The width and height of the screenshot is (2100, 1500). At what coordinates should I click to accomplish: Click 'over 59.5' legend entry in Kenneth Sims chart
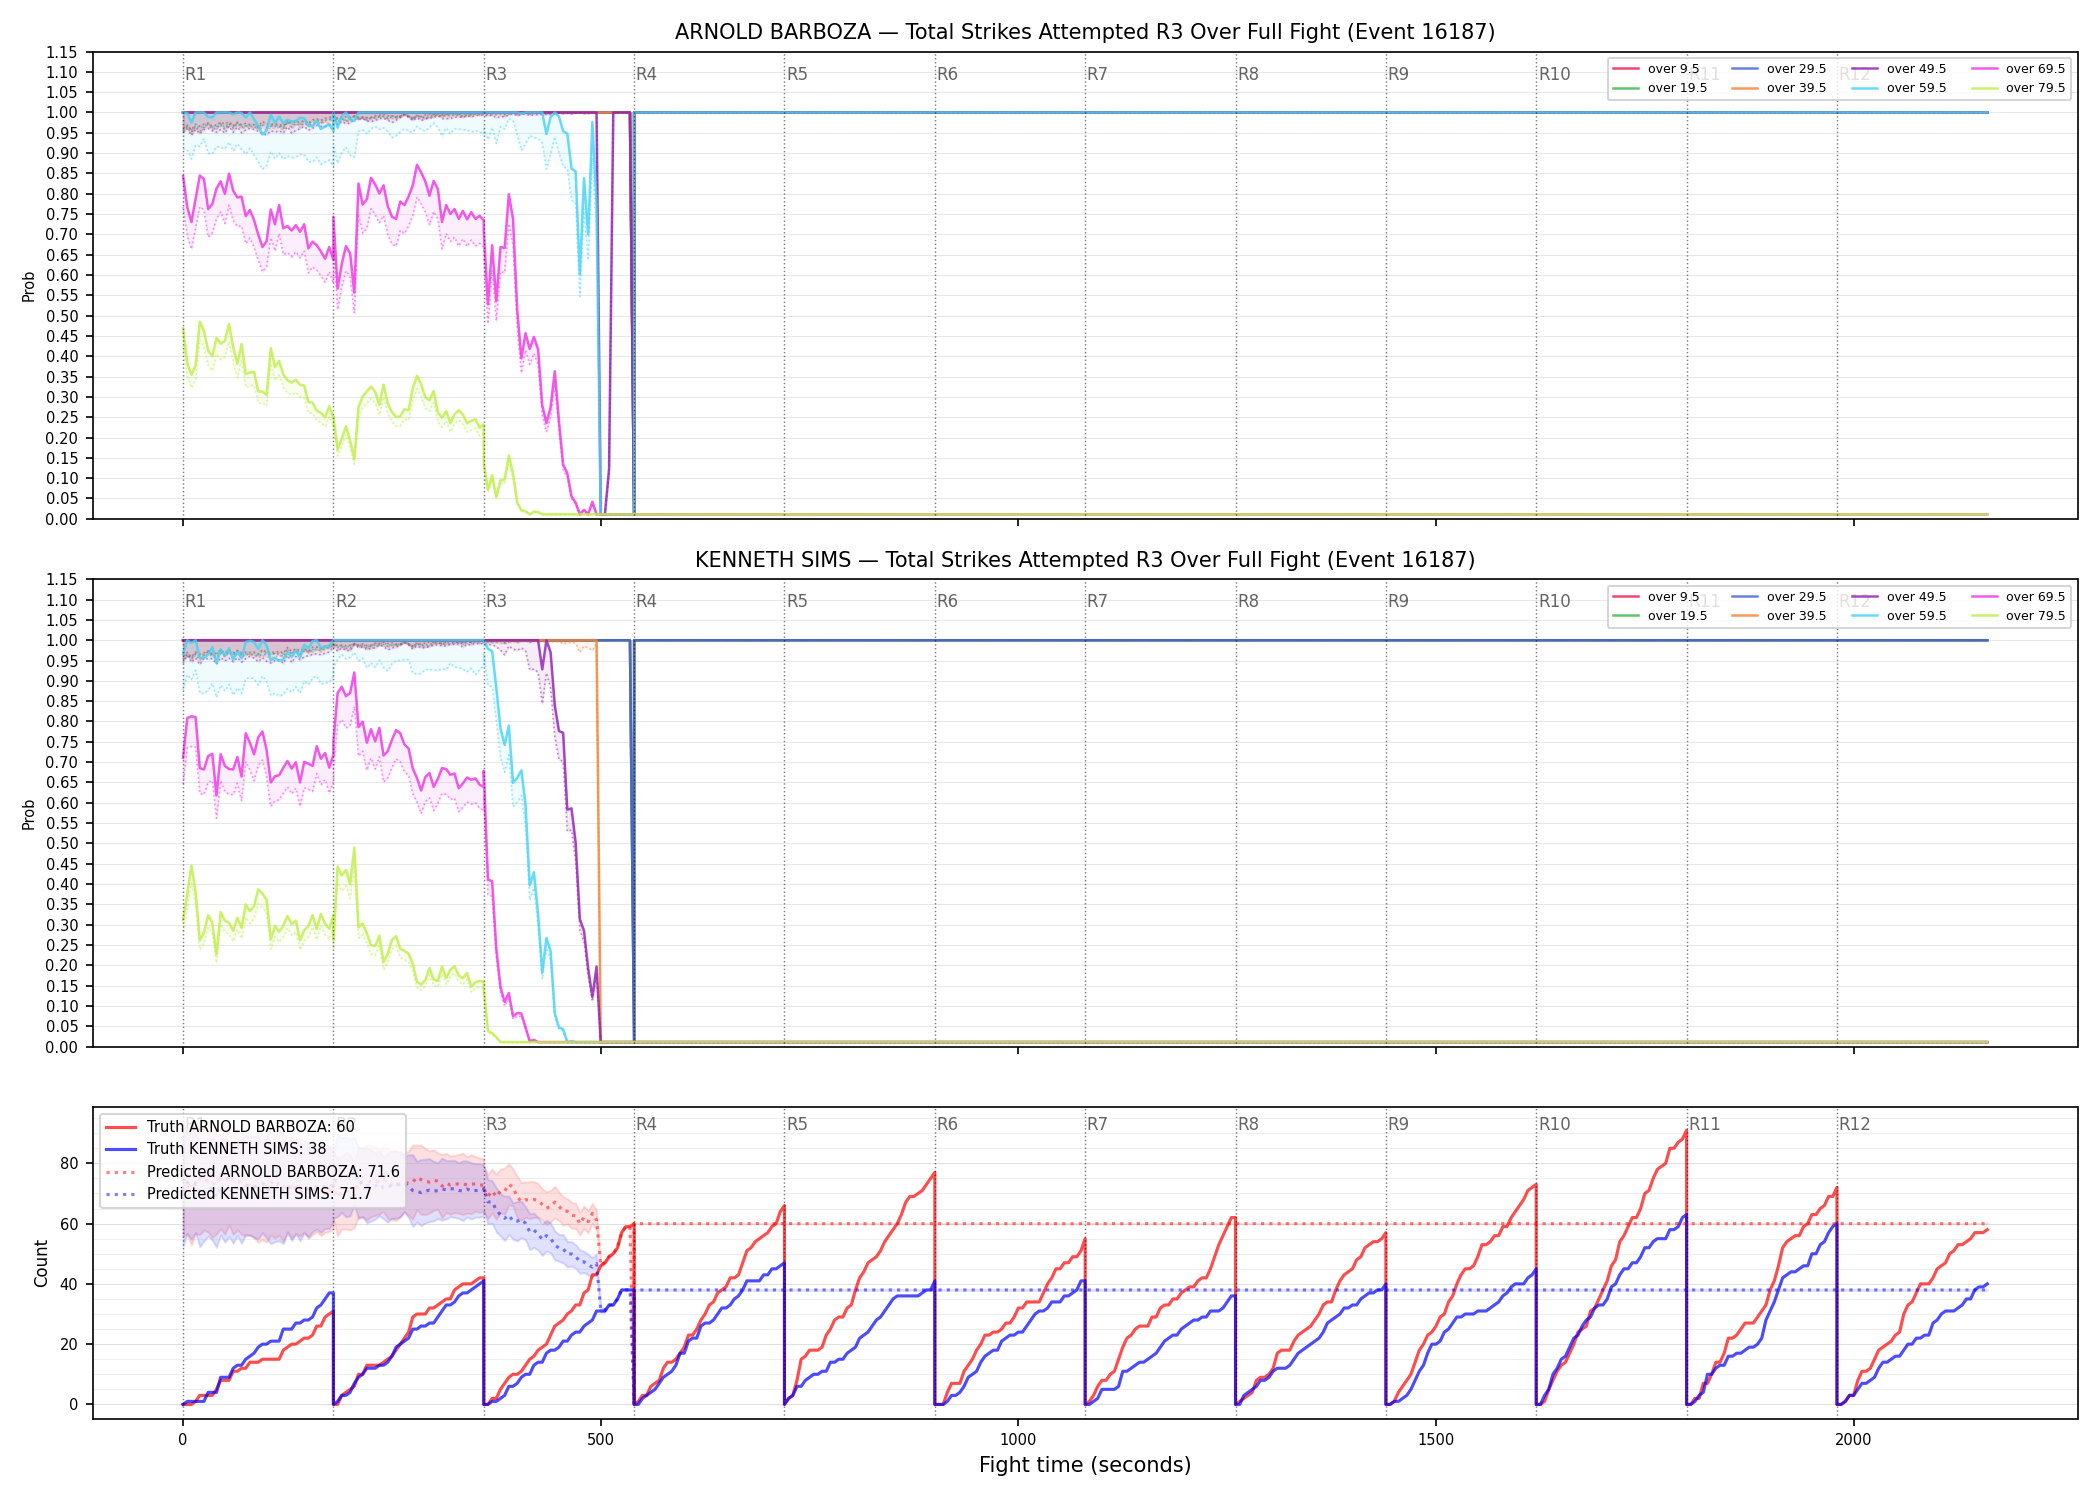coord(1898,616)
